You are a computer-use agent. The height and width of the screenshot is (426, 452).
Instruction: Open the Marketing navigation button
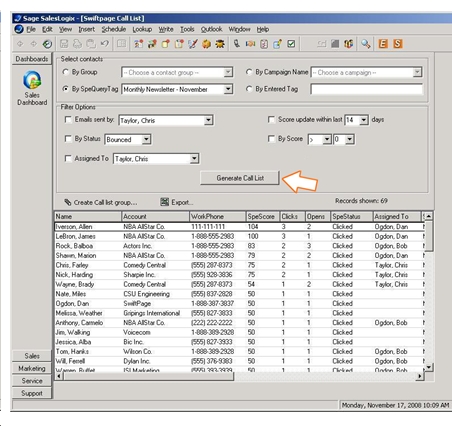click(x=32, y=368)
